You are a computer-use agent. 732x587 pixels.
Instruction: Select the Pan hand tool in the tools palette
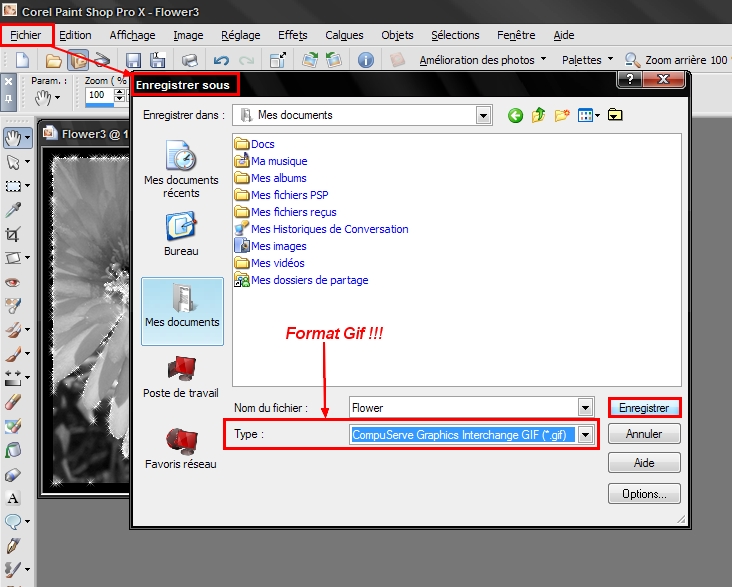[x=13, y=138]
